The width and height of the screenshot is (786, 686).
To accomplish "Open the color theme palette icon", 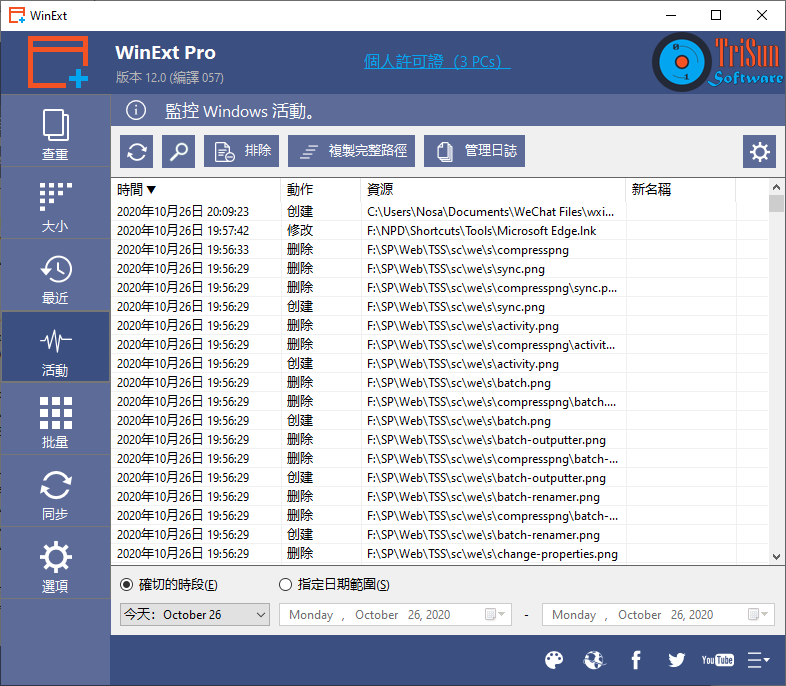I will (x=554, y=660).
